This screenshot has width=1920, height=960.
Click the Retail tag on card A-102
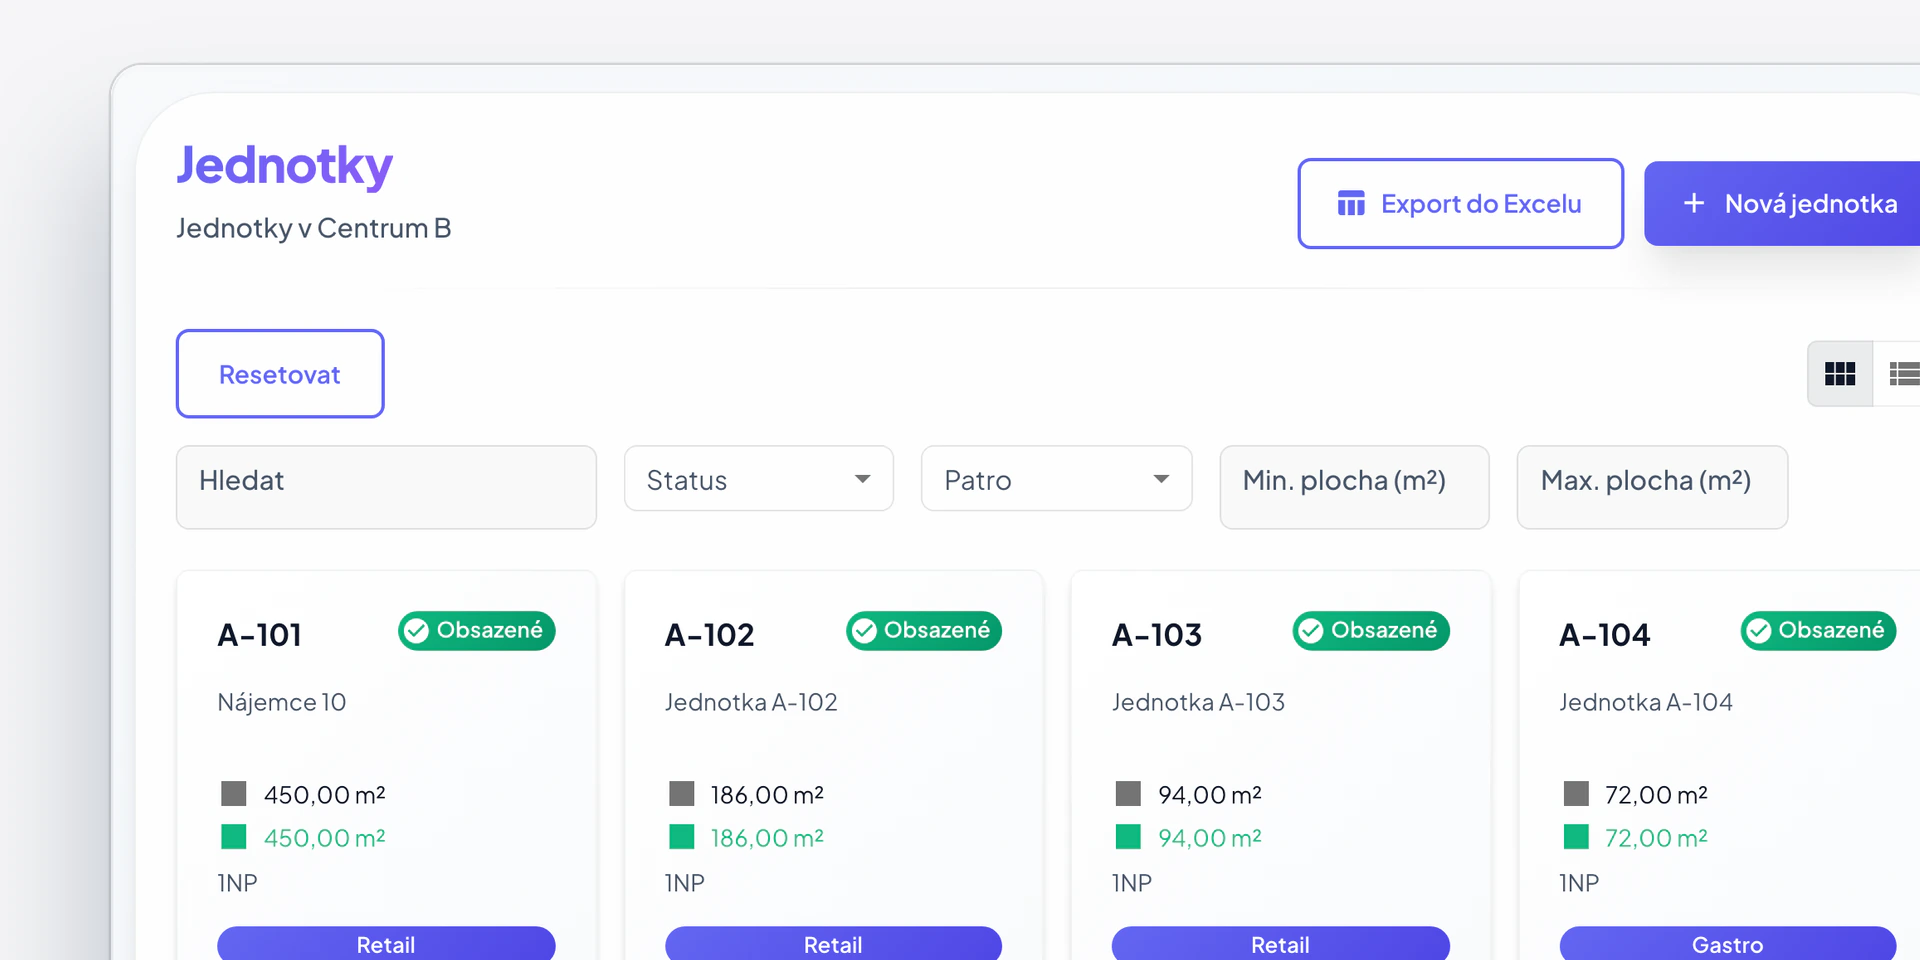click(833, 944)
